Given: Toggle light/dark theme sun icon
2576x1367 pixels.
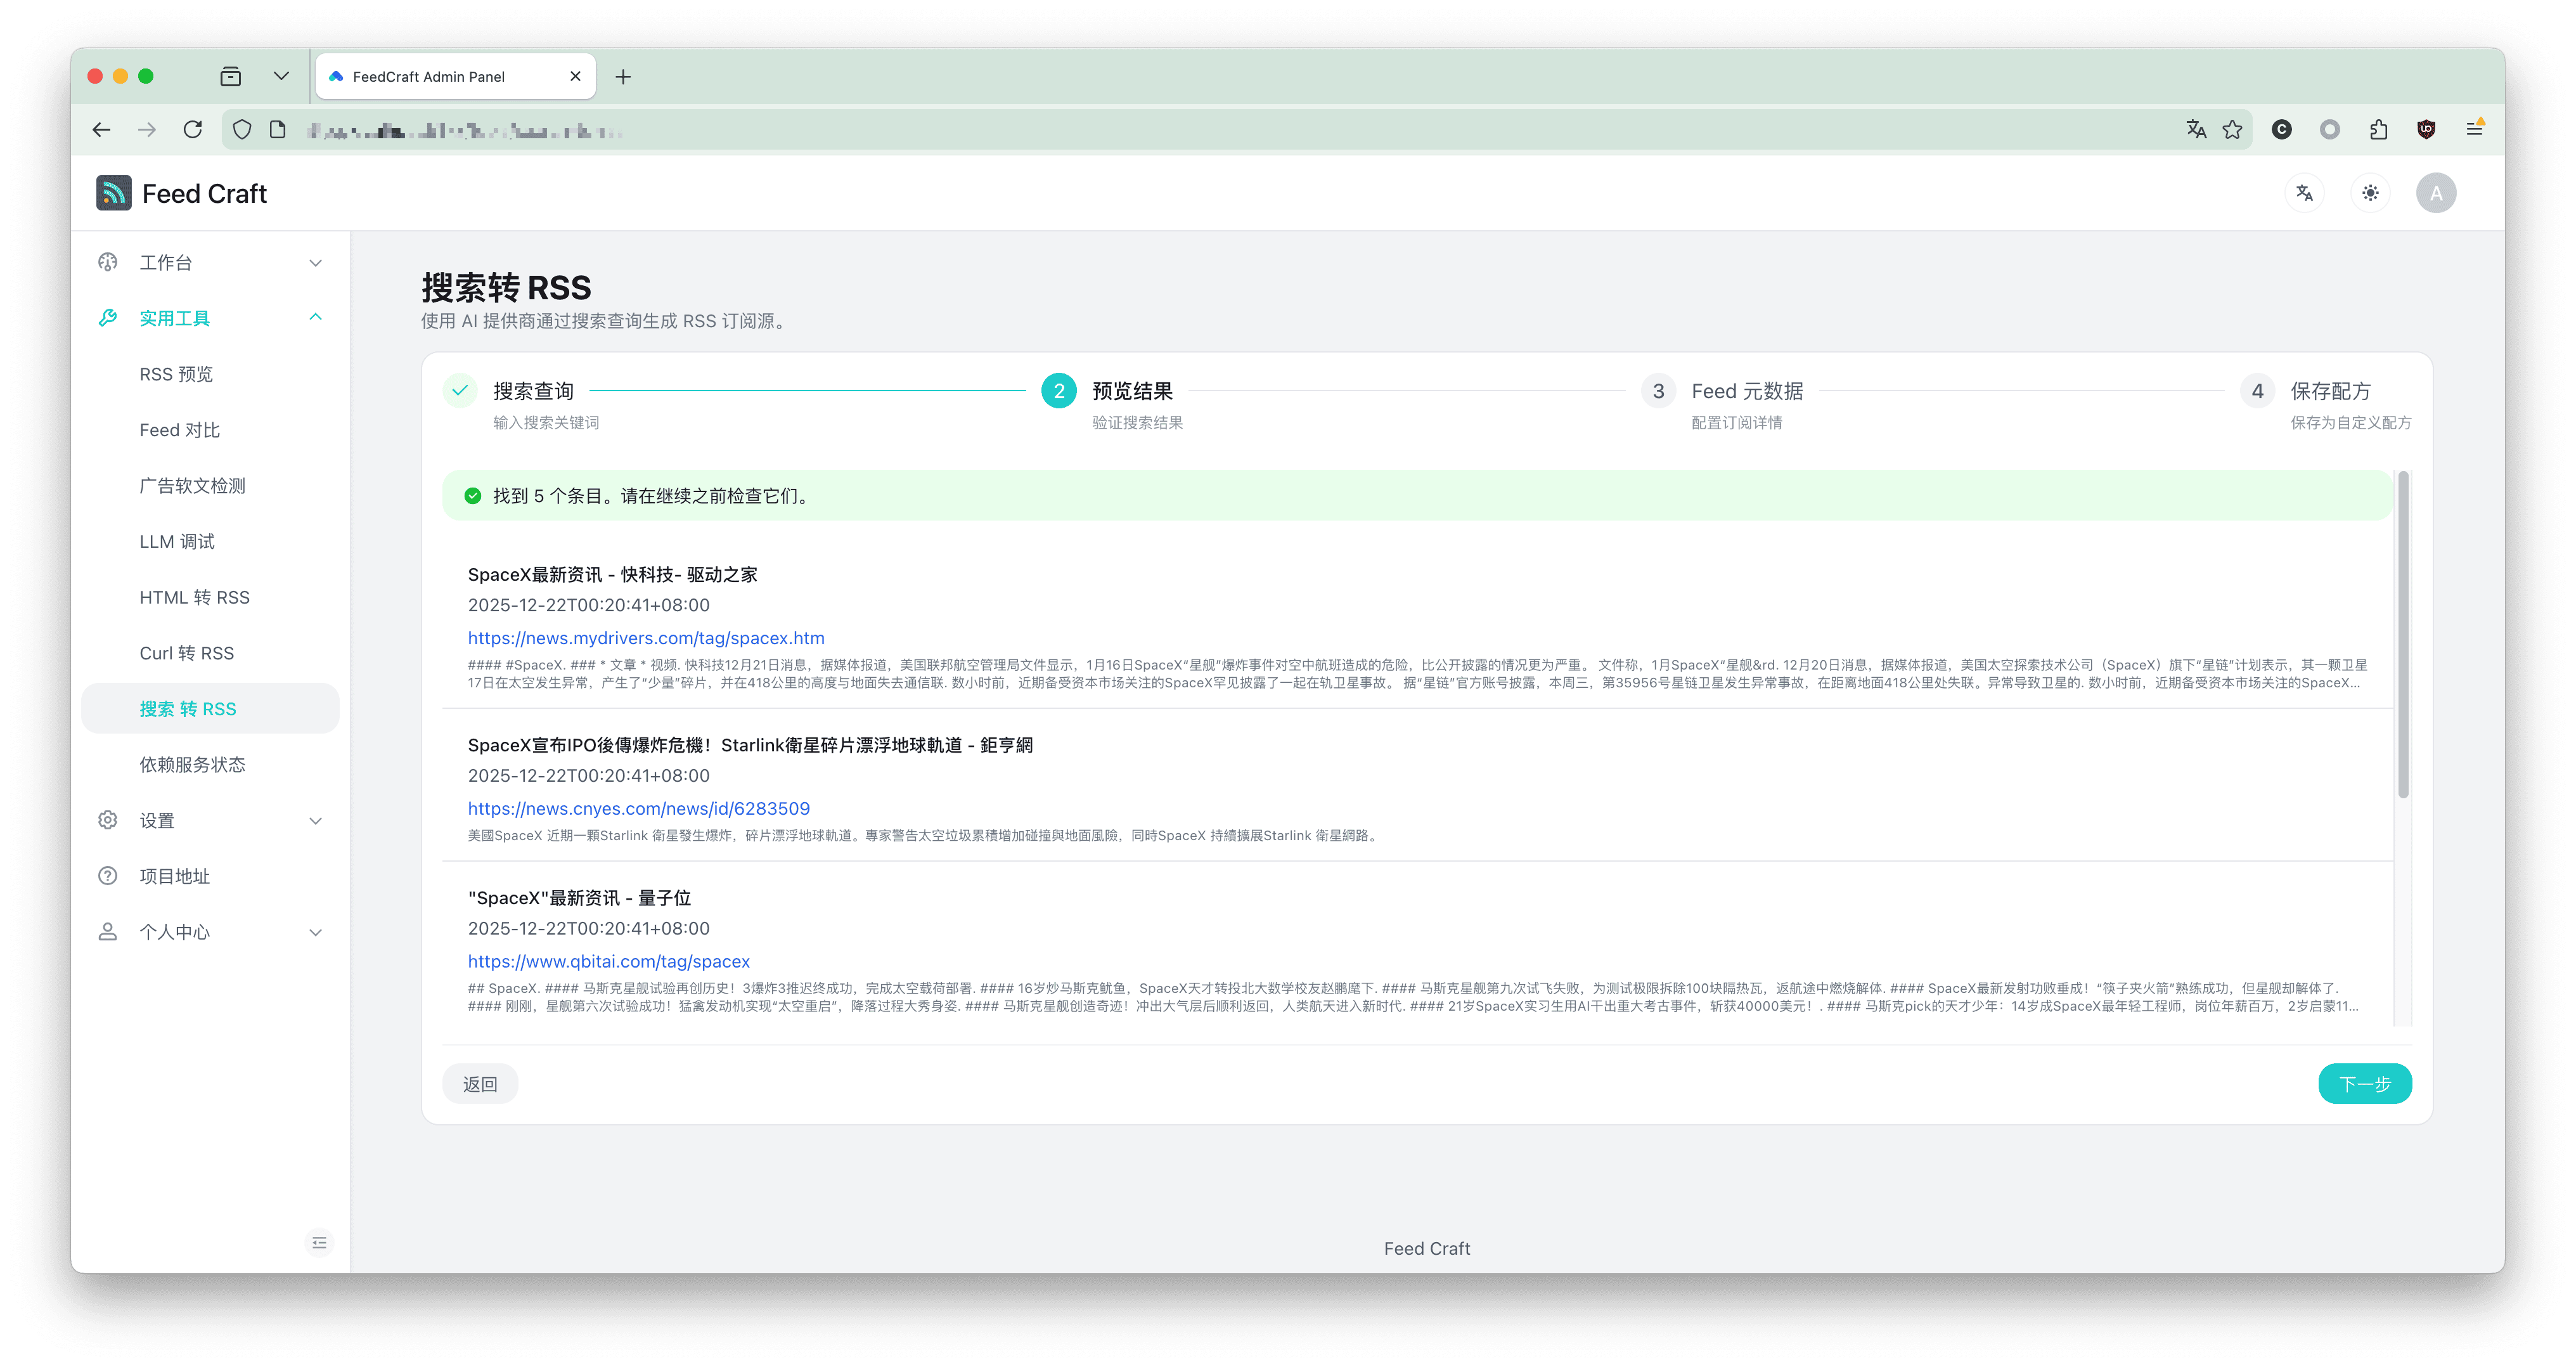Looking at the screenshot, I should tap(2370, 193).
